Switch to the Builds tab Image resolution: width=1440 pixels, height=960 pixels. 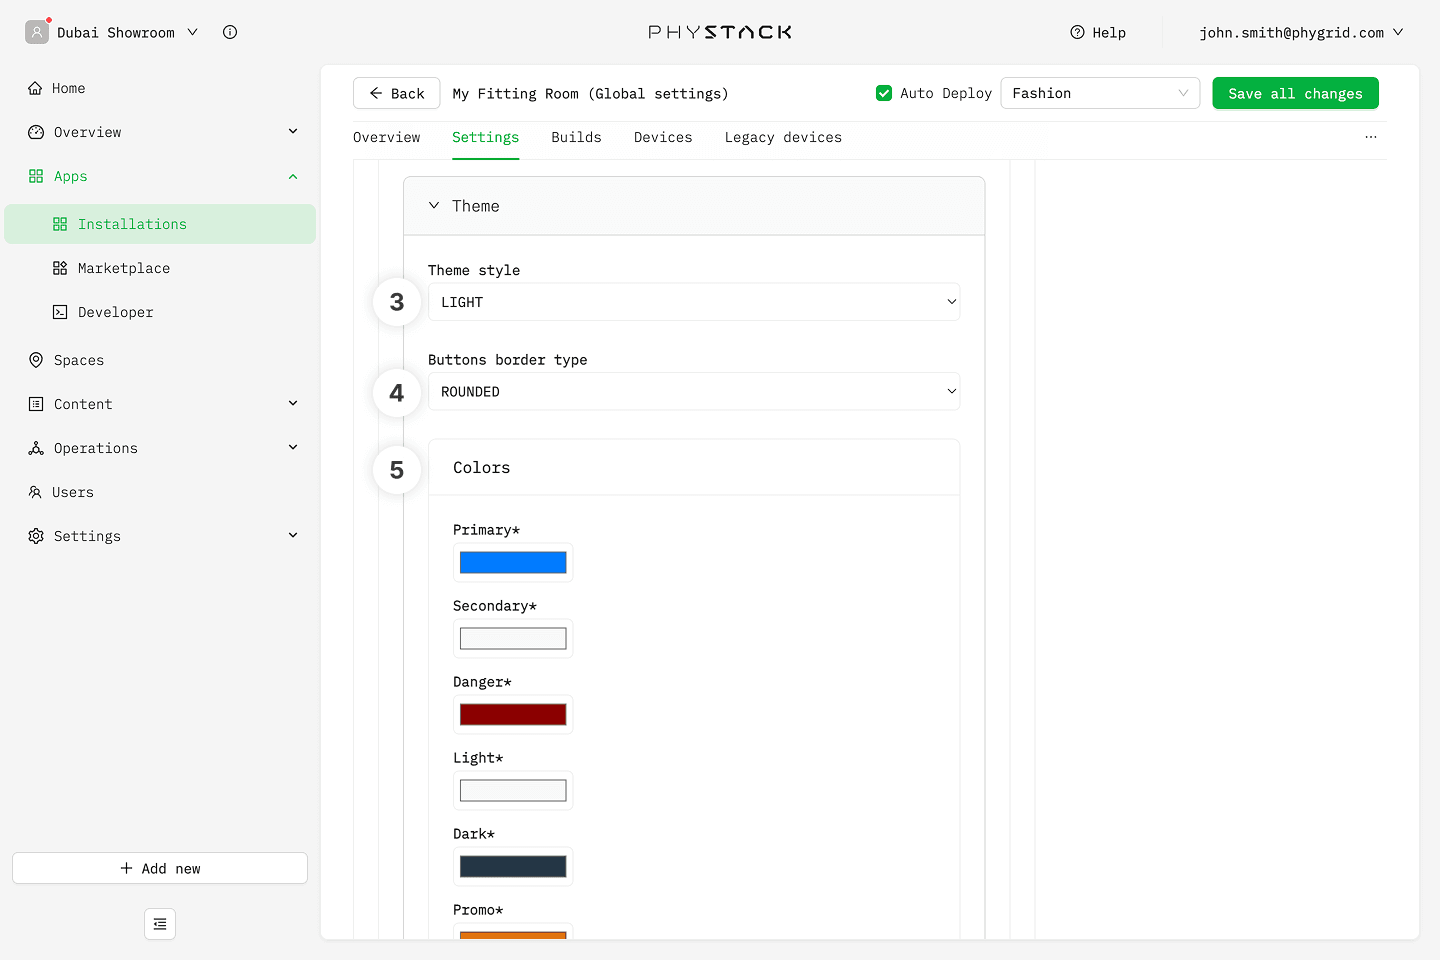(x=576, y=137)
